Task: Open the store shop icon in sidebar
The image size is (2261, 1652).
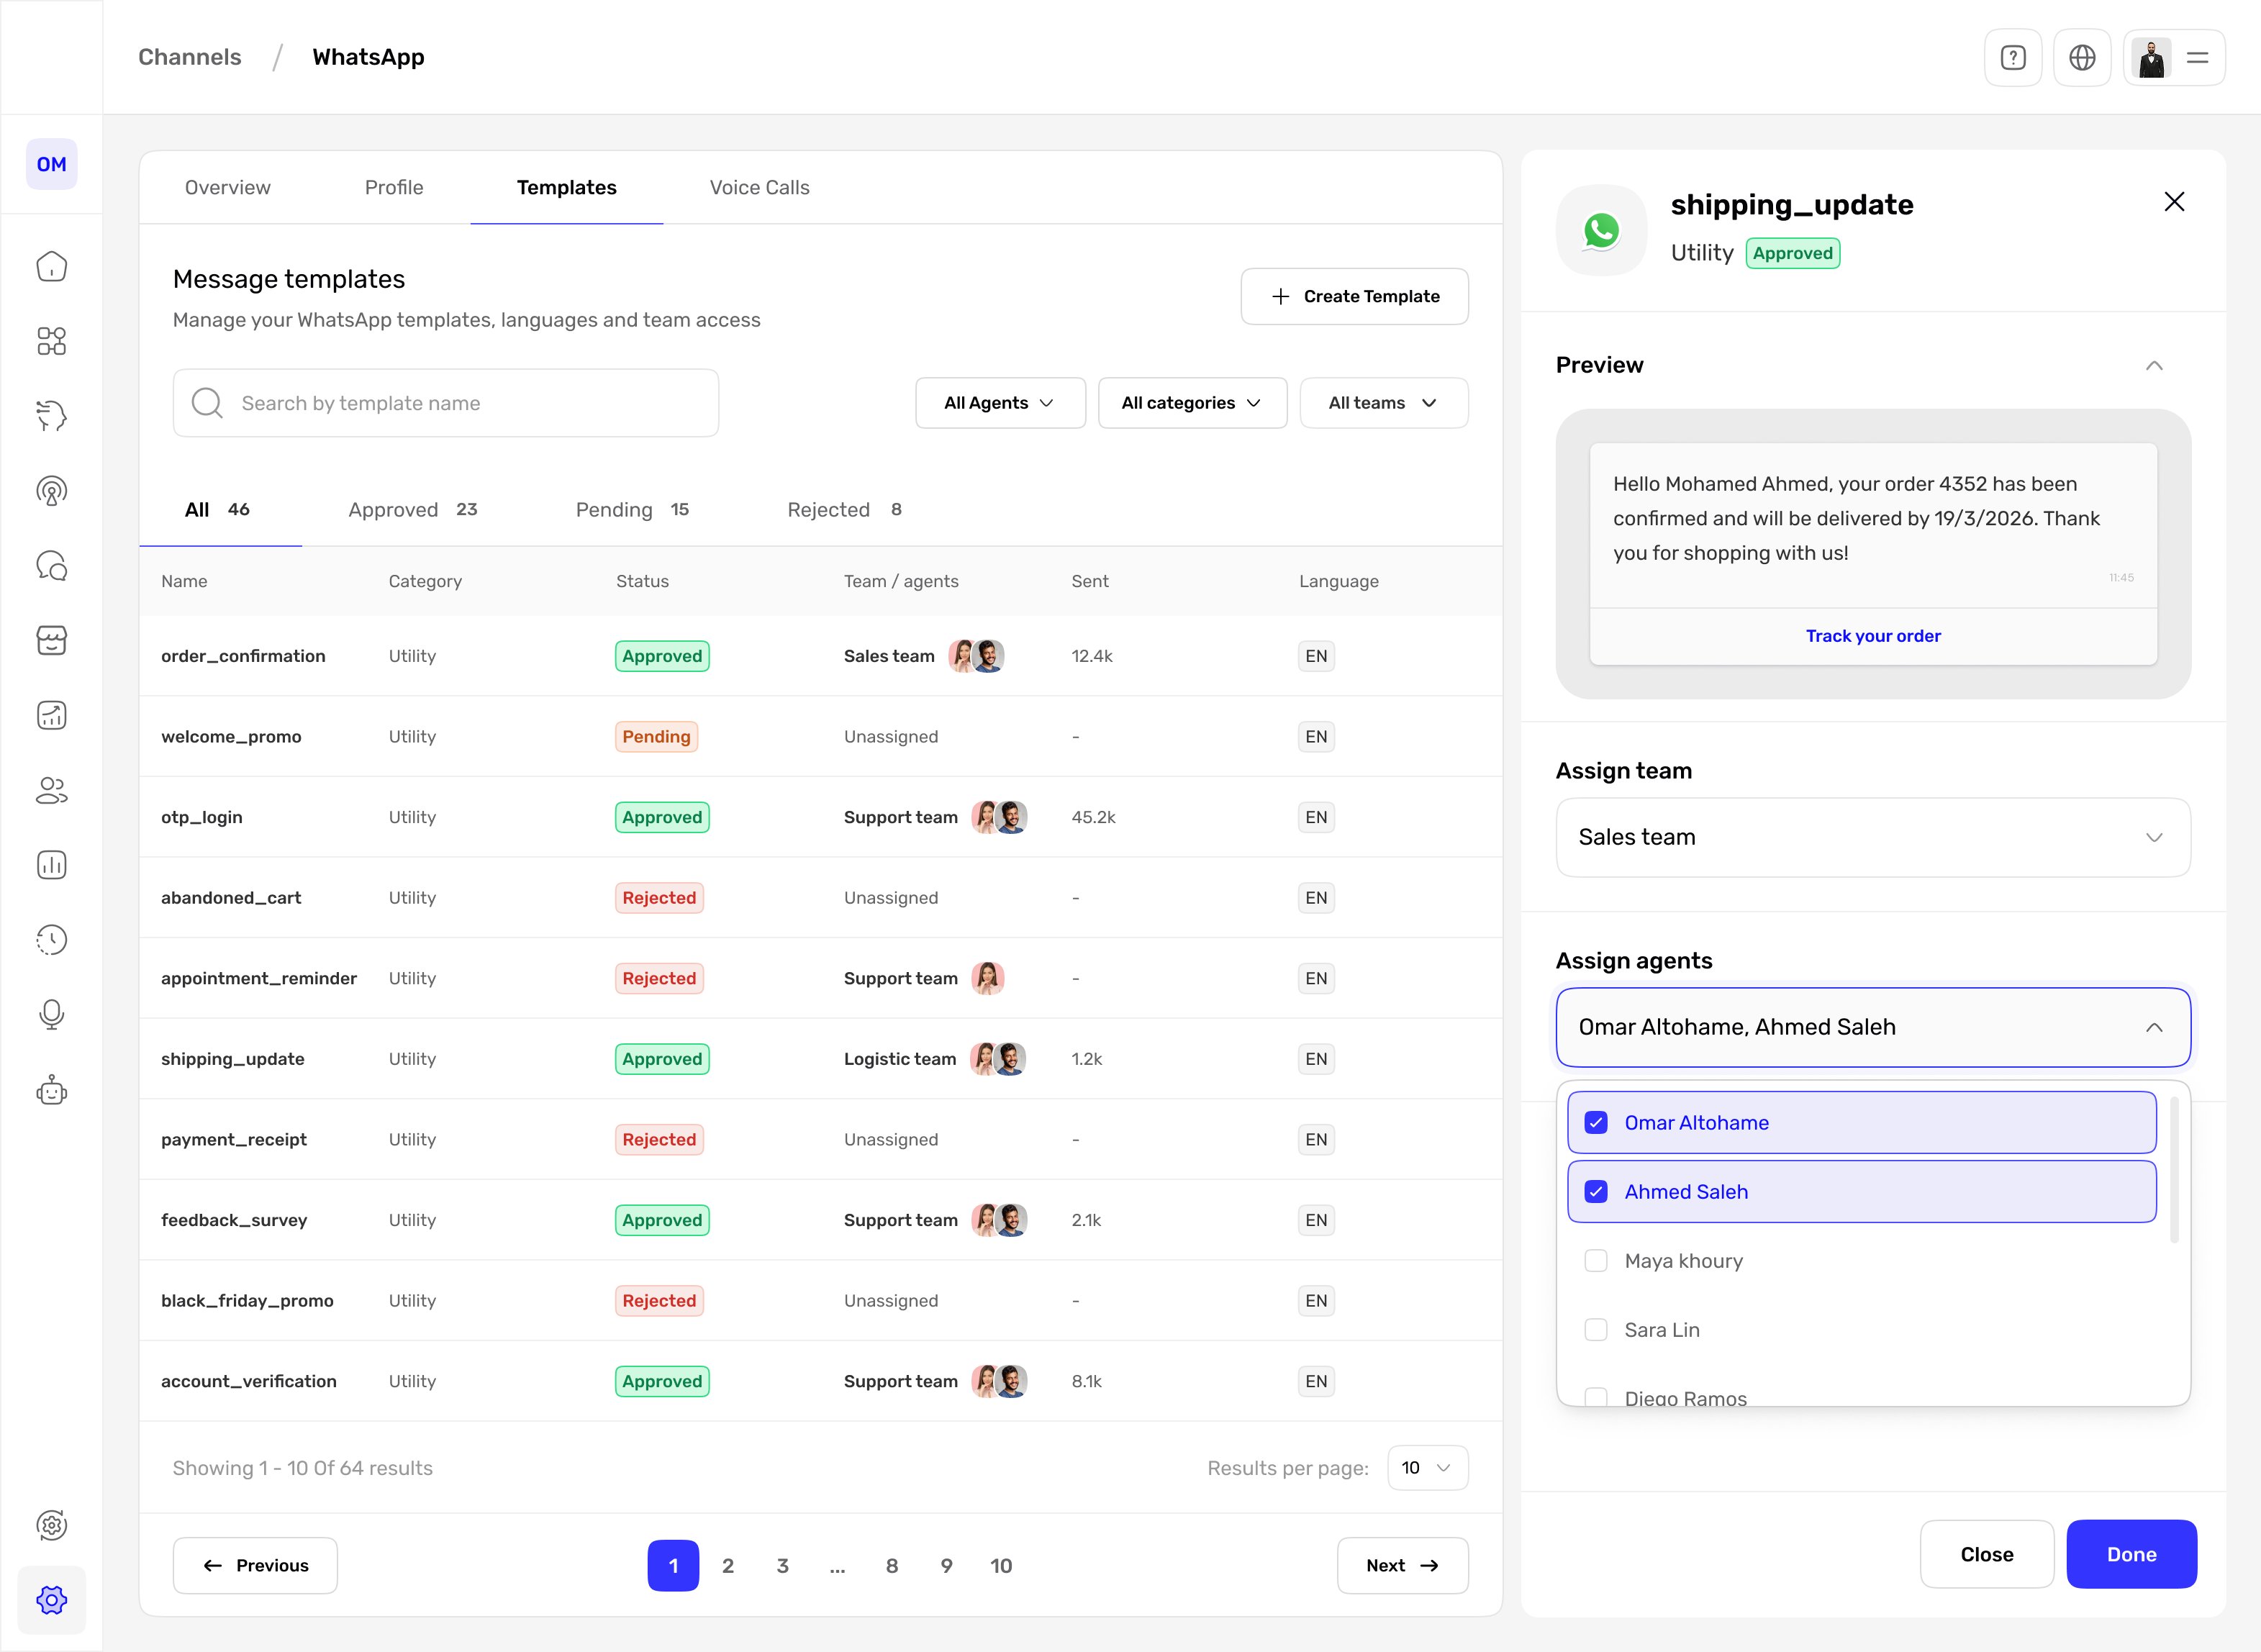Action: [x=51, y=640]
